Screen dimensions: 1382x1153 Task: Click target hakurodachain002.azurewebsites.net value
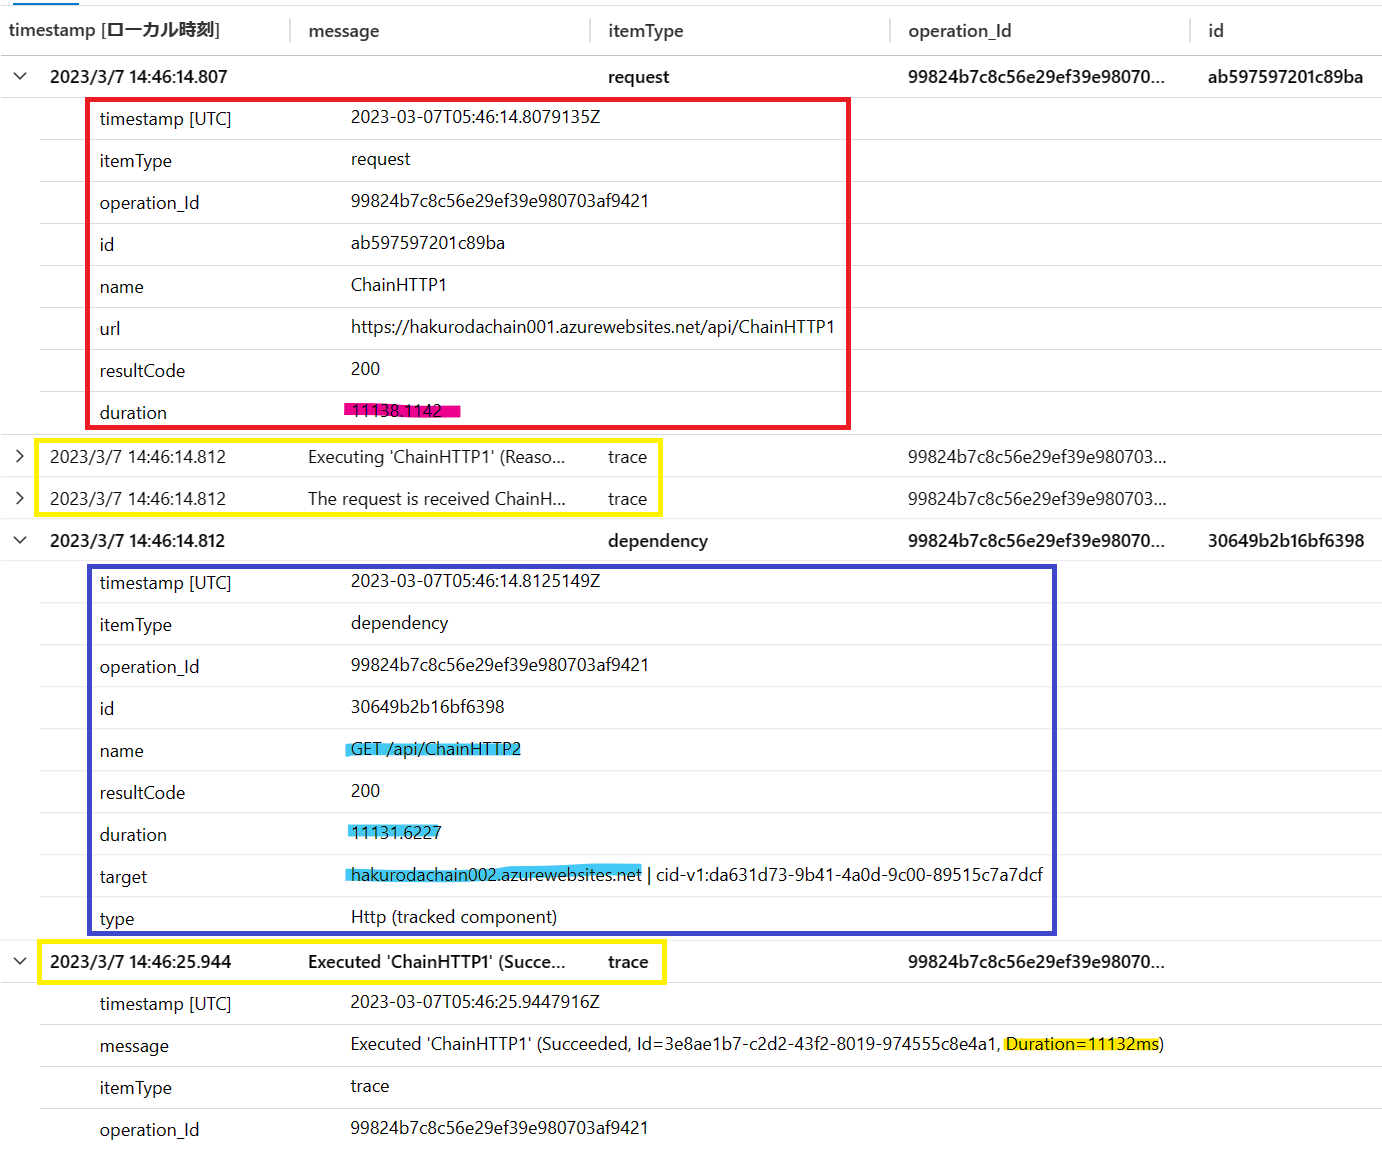pyautogui.click(x=496, y=875)
